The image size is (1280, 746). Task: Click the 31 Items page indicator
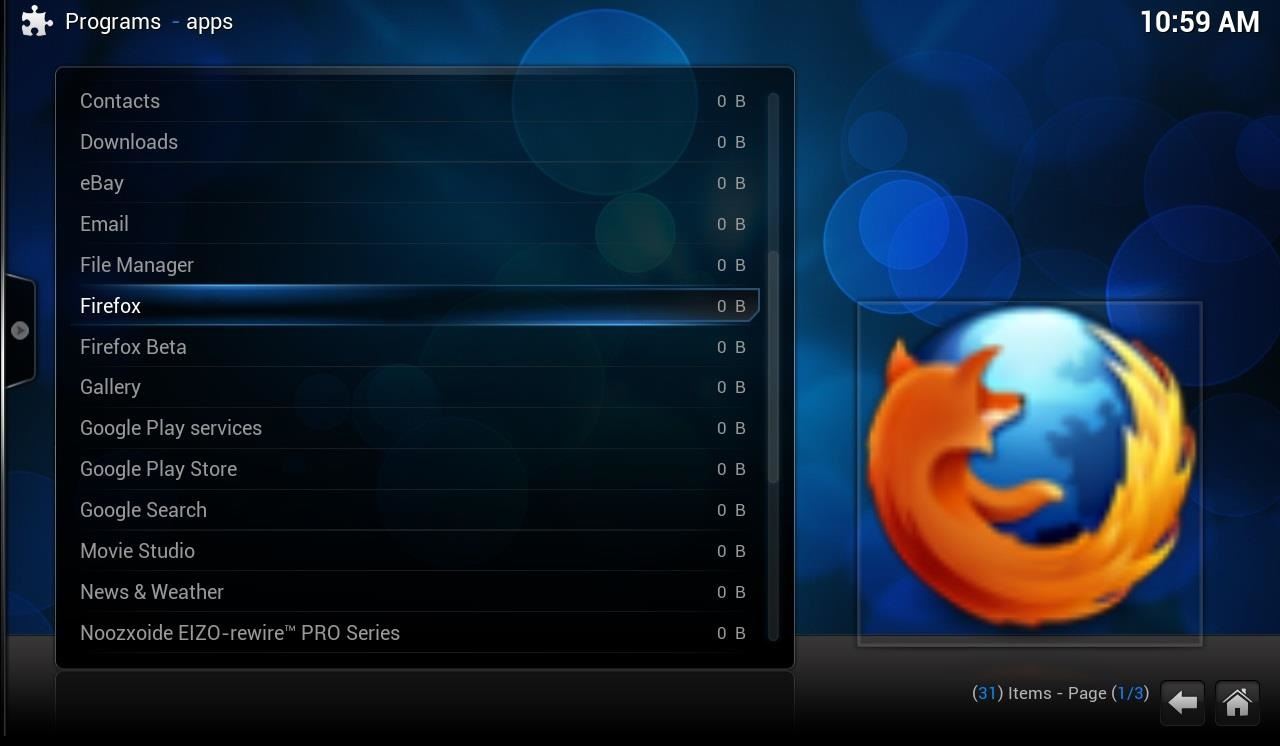(1060, 693)
